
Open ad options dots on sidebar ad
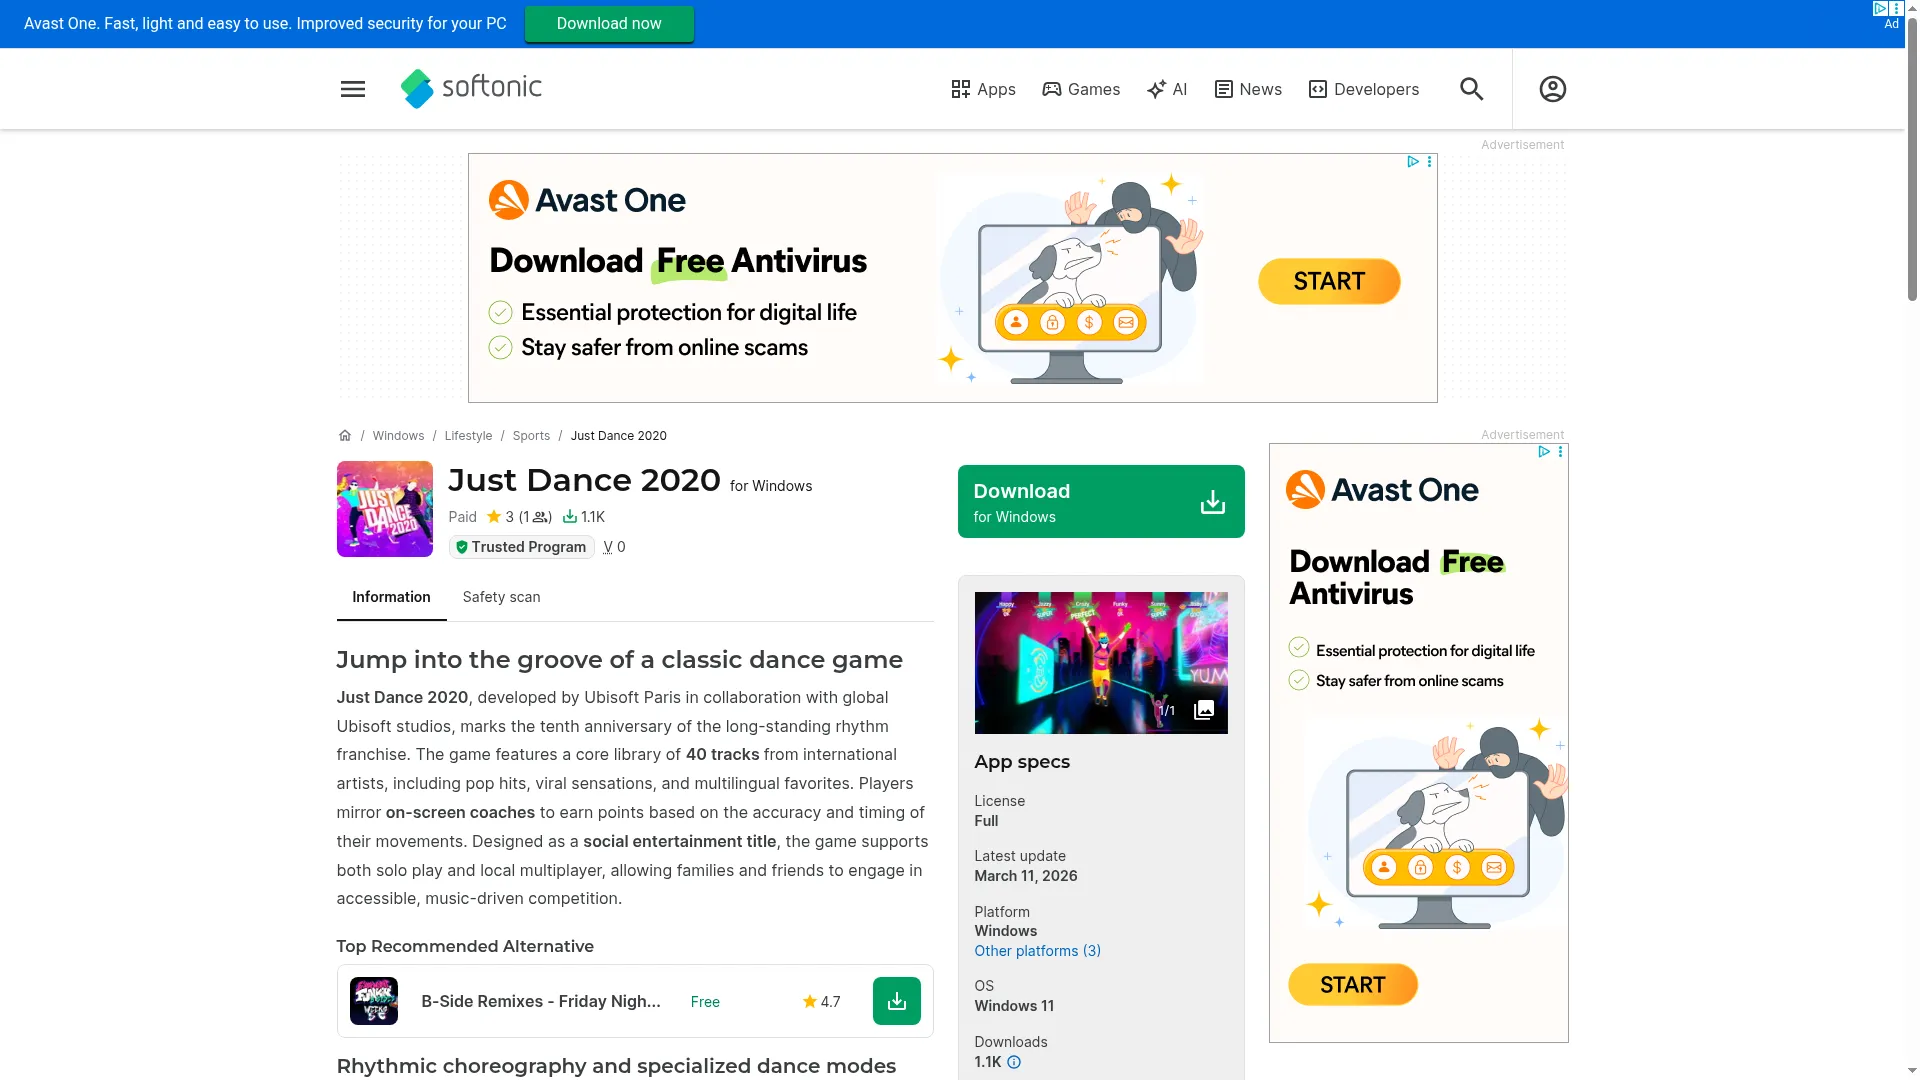[x=1560, y=452]
